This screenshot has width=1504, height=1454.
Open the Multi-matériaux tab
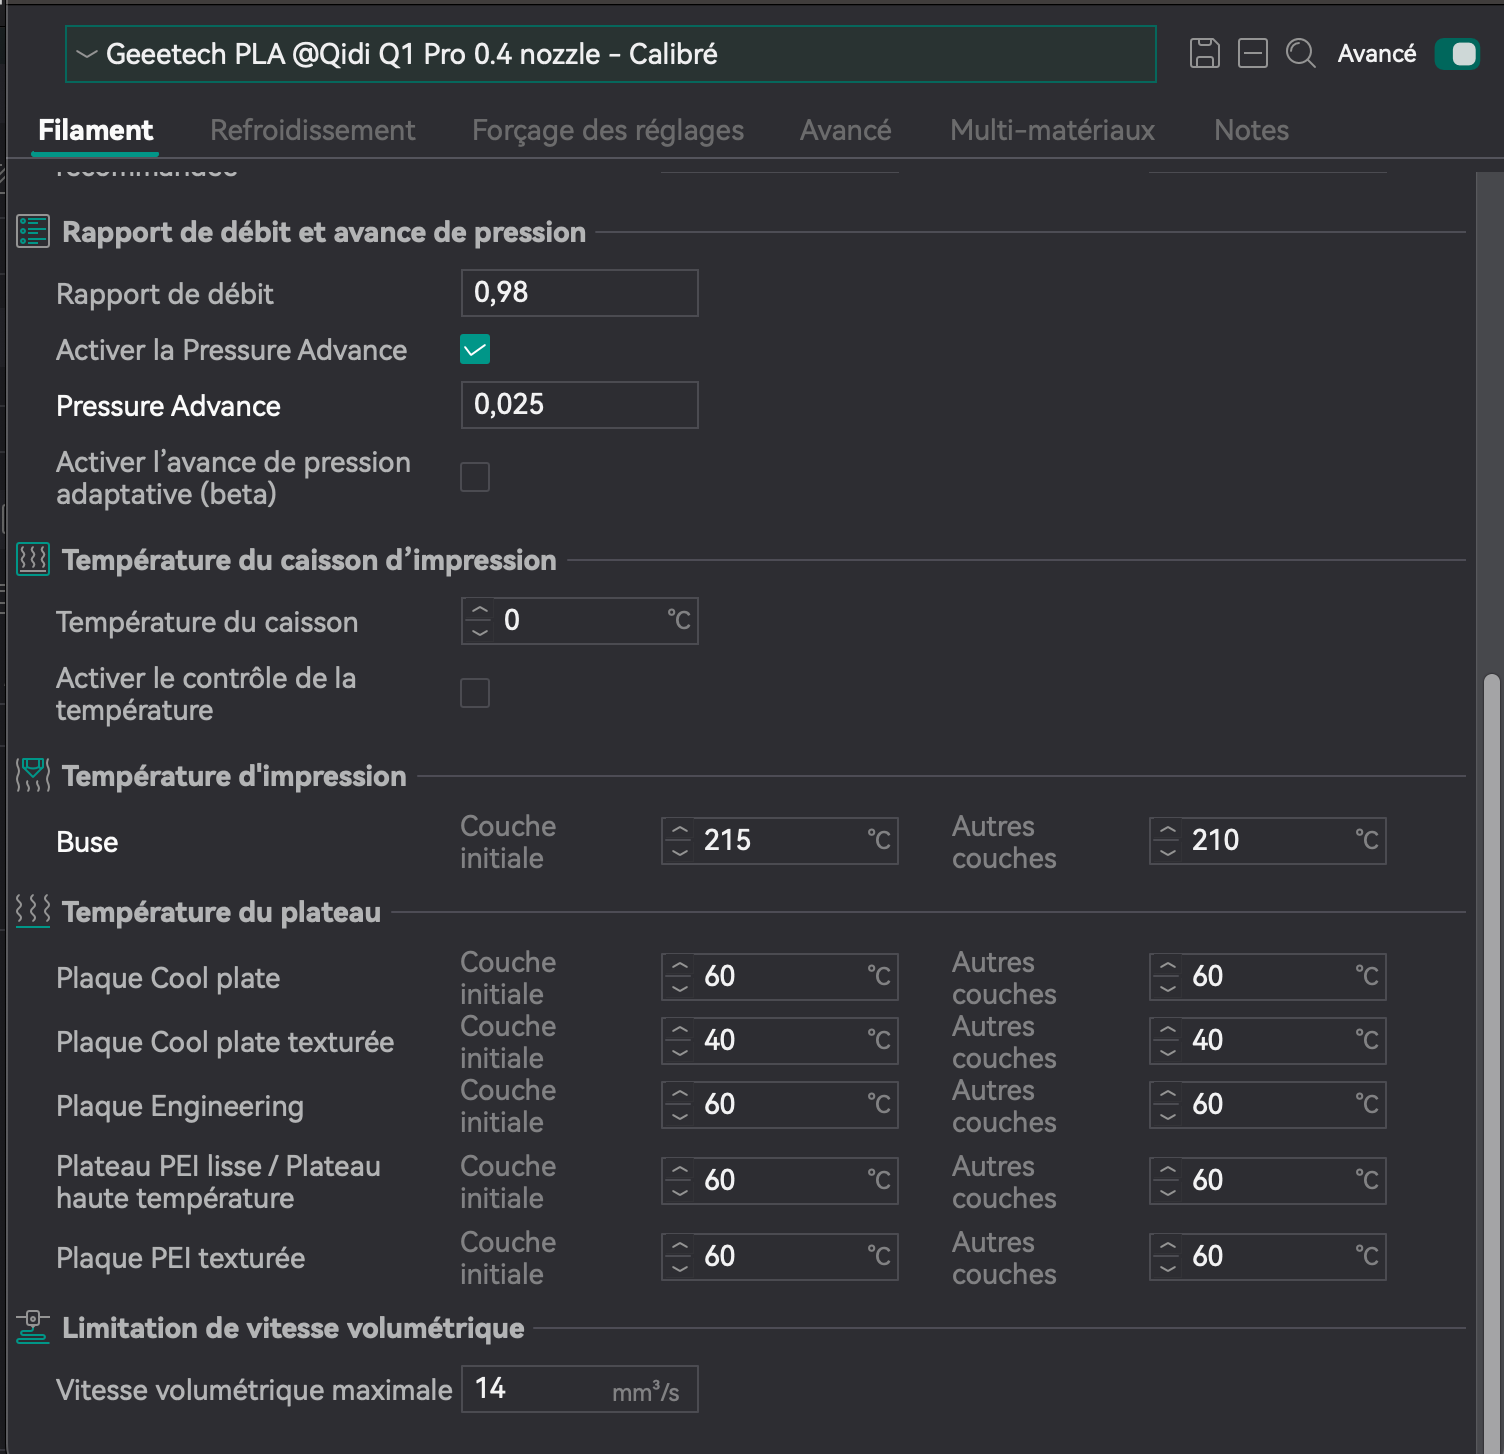pos(1052,130)
